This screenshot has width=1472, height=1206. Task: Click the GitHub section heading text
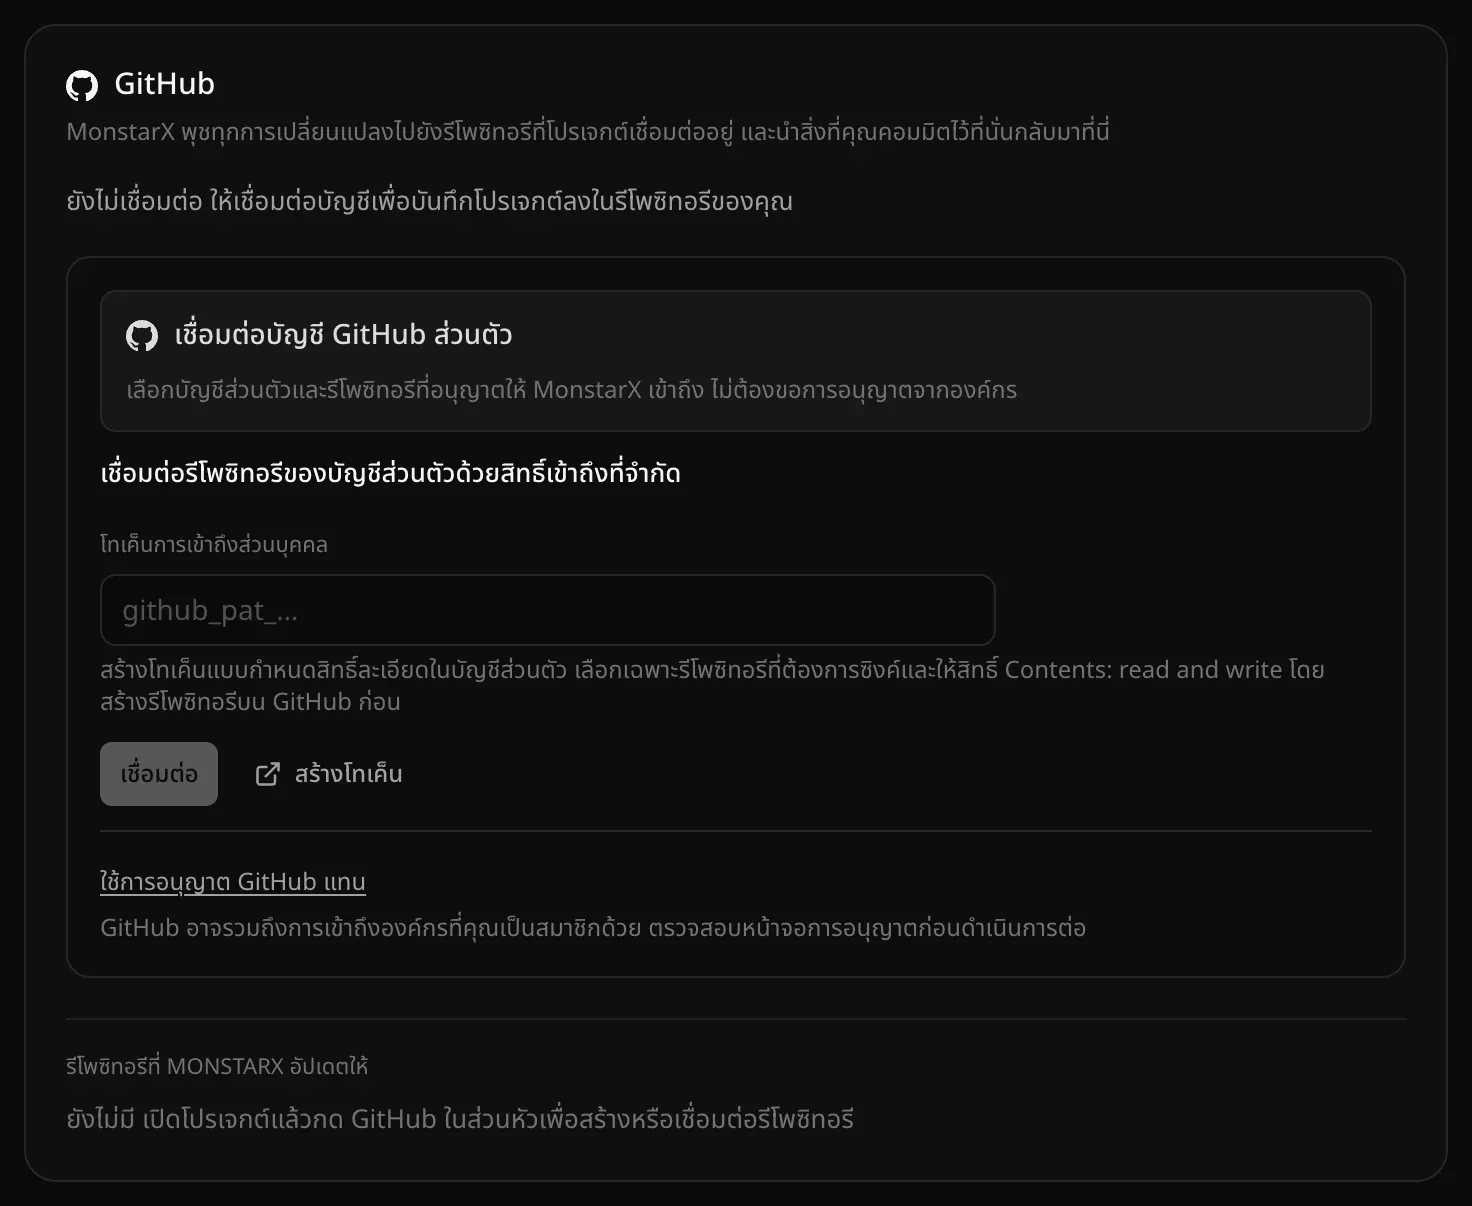(x=165, y=84)
